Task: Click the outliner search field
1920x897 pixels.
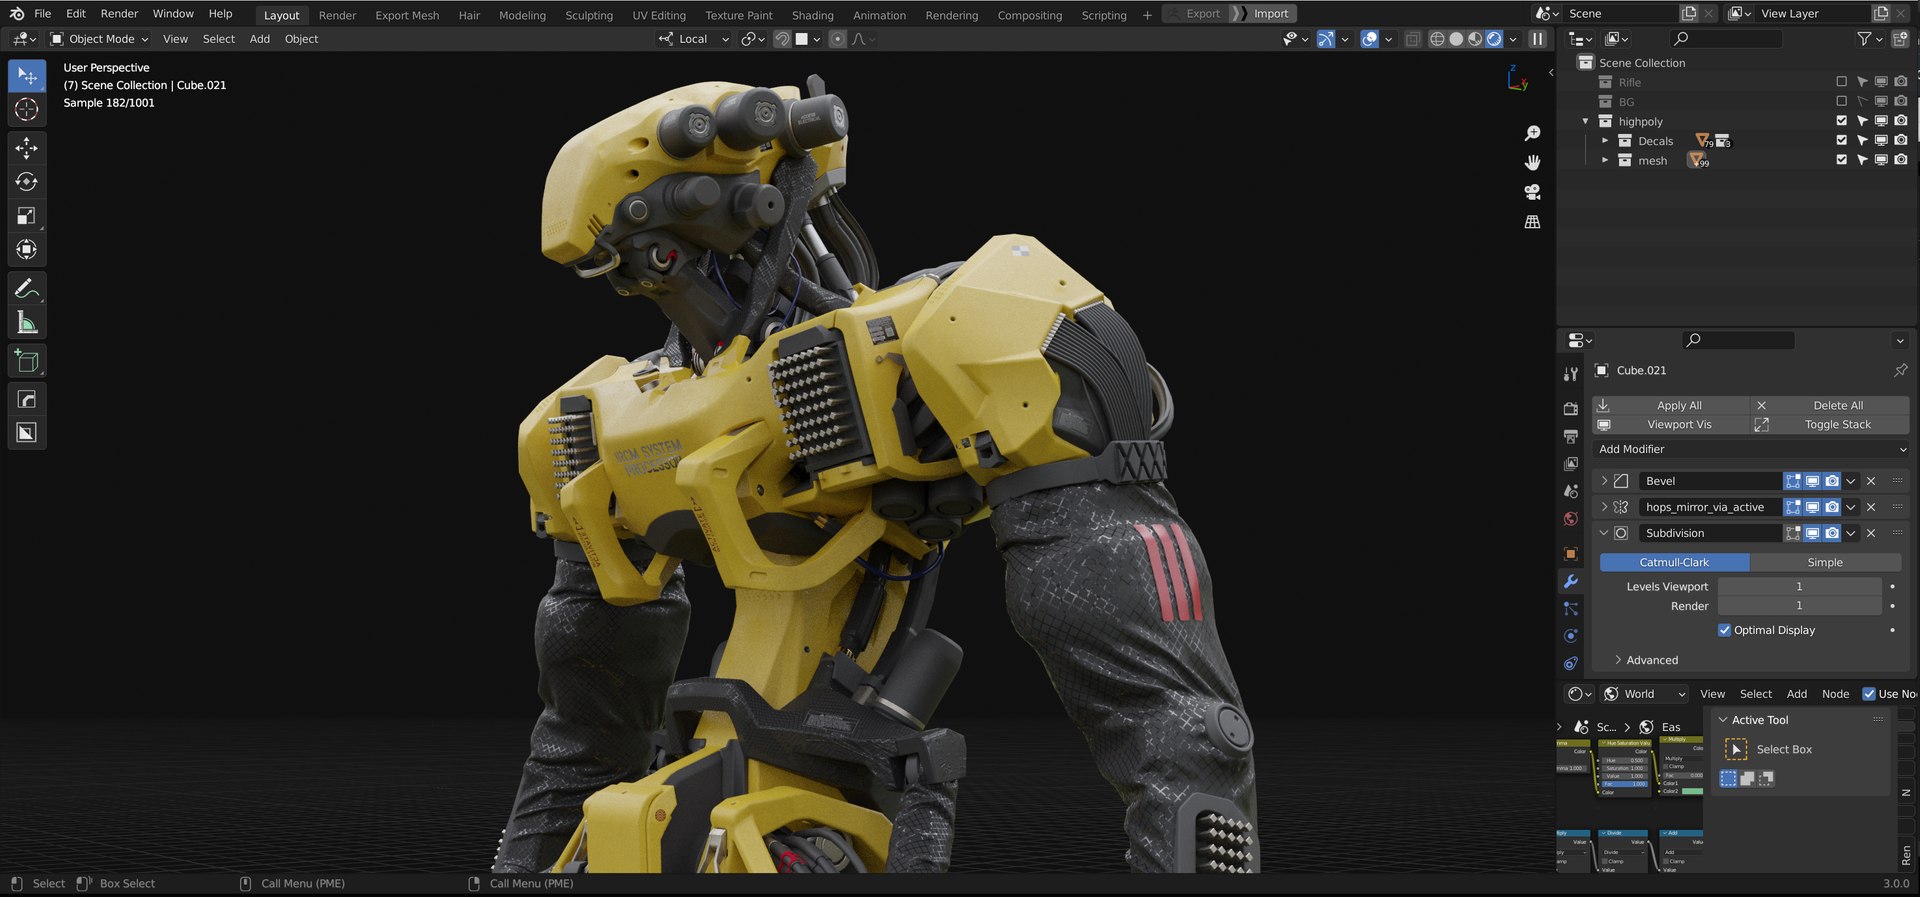Action: [1725, 38]
